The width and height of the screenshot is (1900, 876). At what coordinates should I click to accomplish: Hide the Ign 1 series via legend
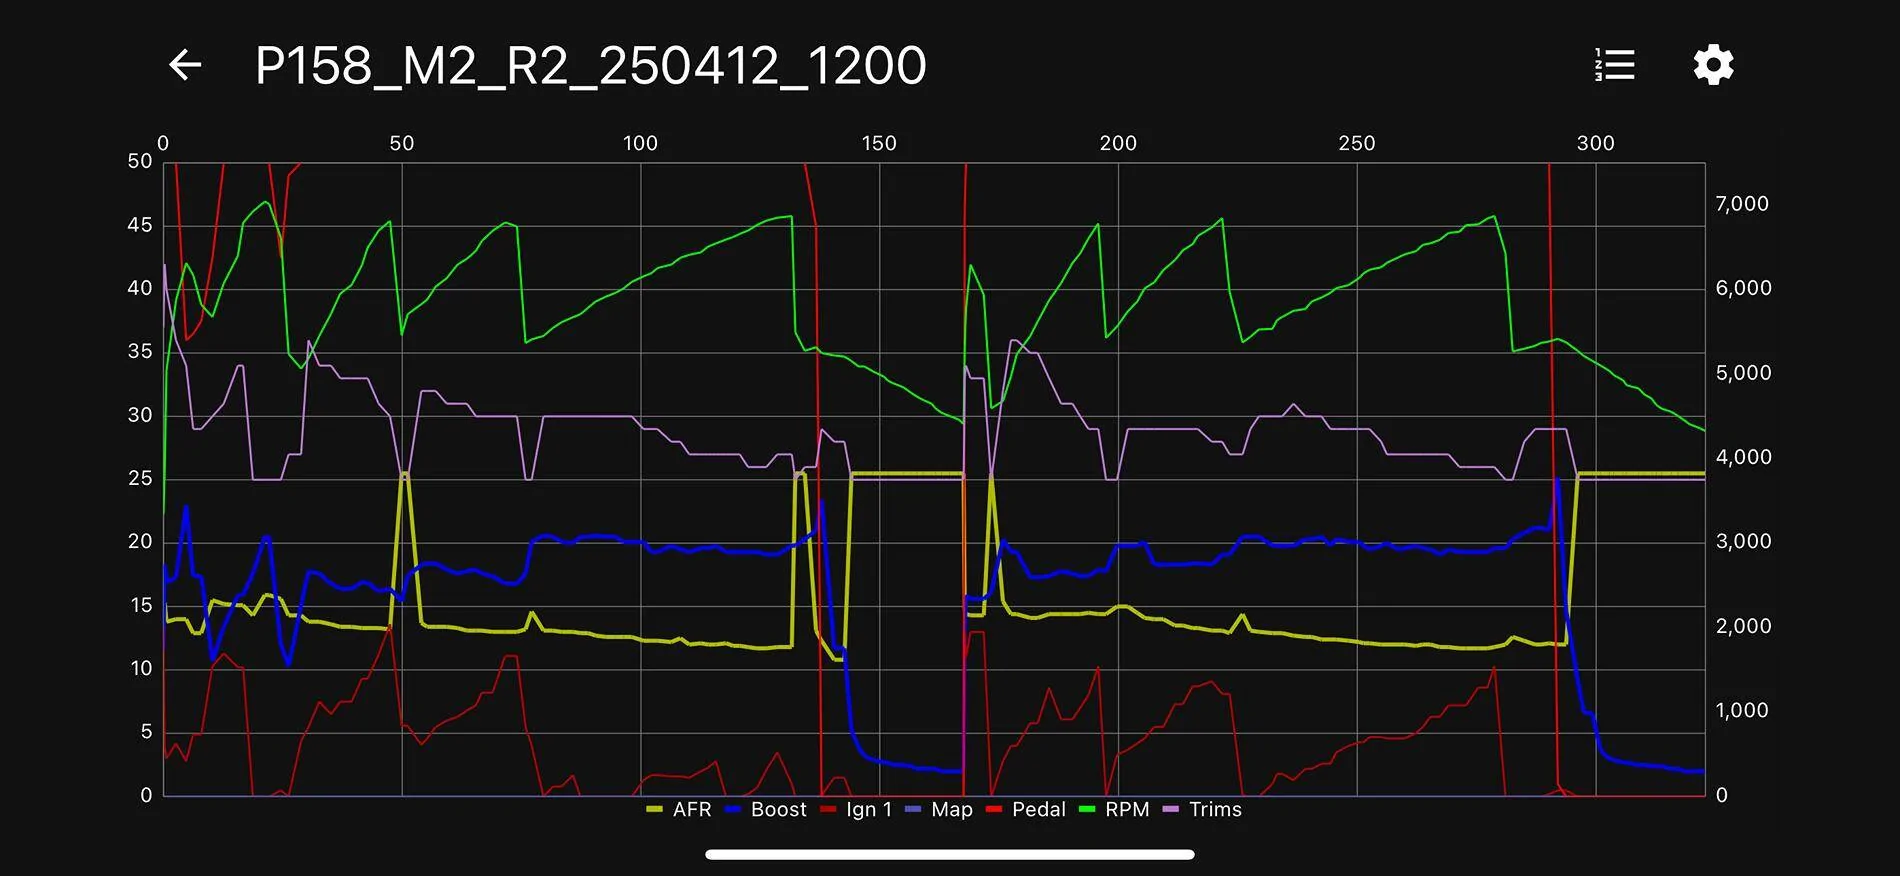click(x=855, y=809)
